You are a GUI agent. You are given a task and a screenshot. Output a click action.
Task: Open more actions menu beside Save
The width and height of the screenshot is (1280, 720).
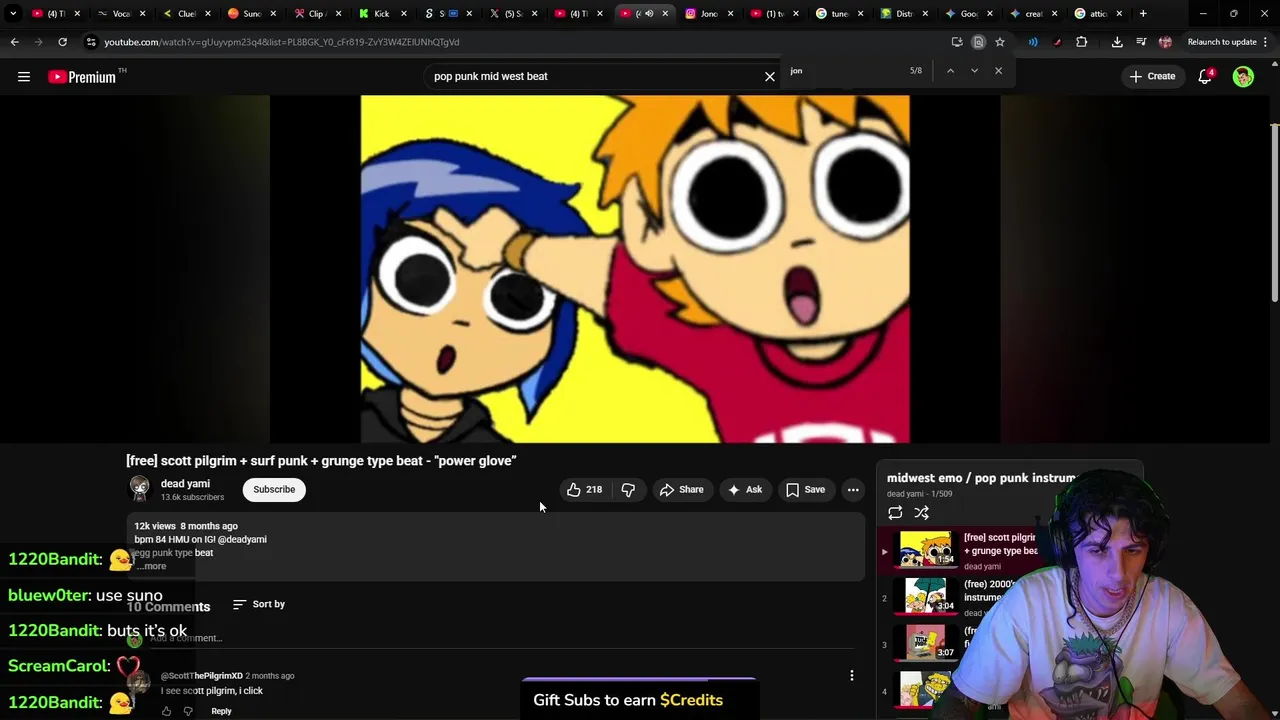click(x=853, y=489)
